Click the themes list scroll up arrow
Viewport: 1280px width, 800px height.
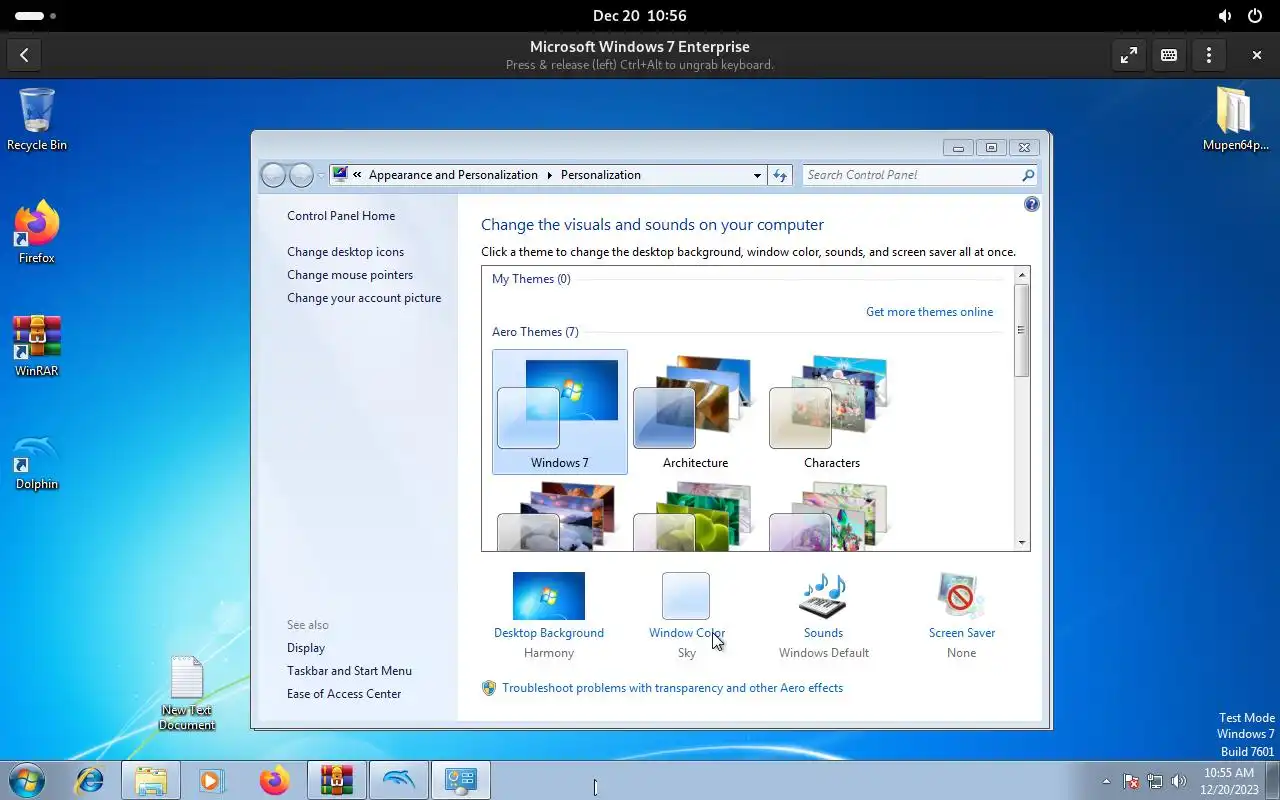click(1022, 275)
